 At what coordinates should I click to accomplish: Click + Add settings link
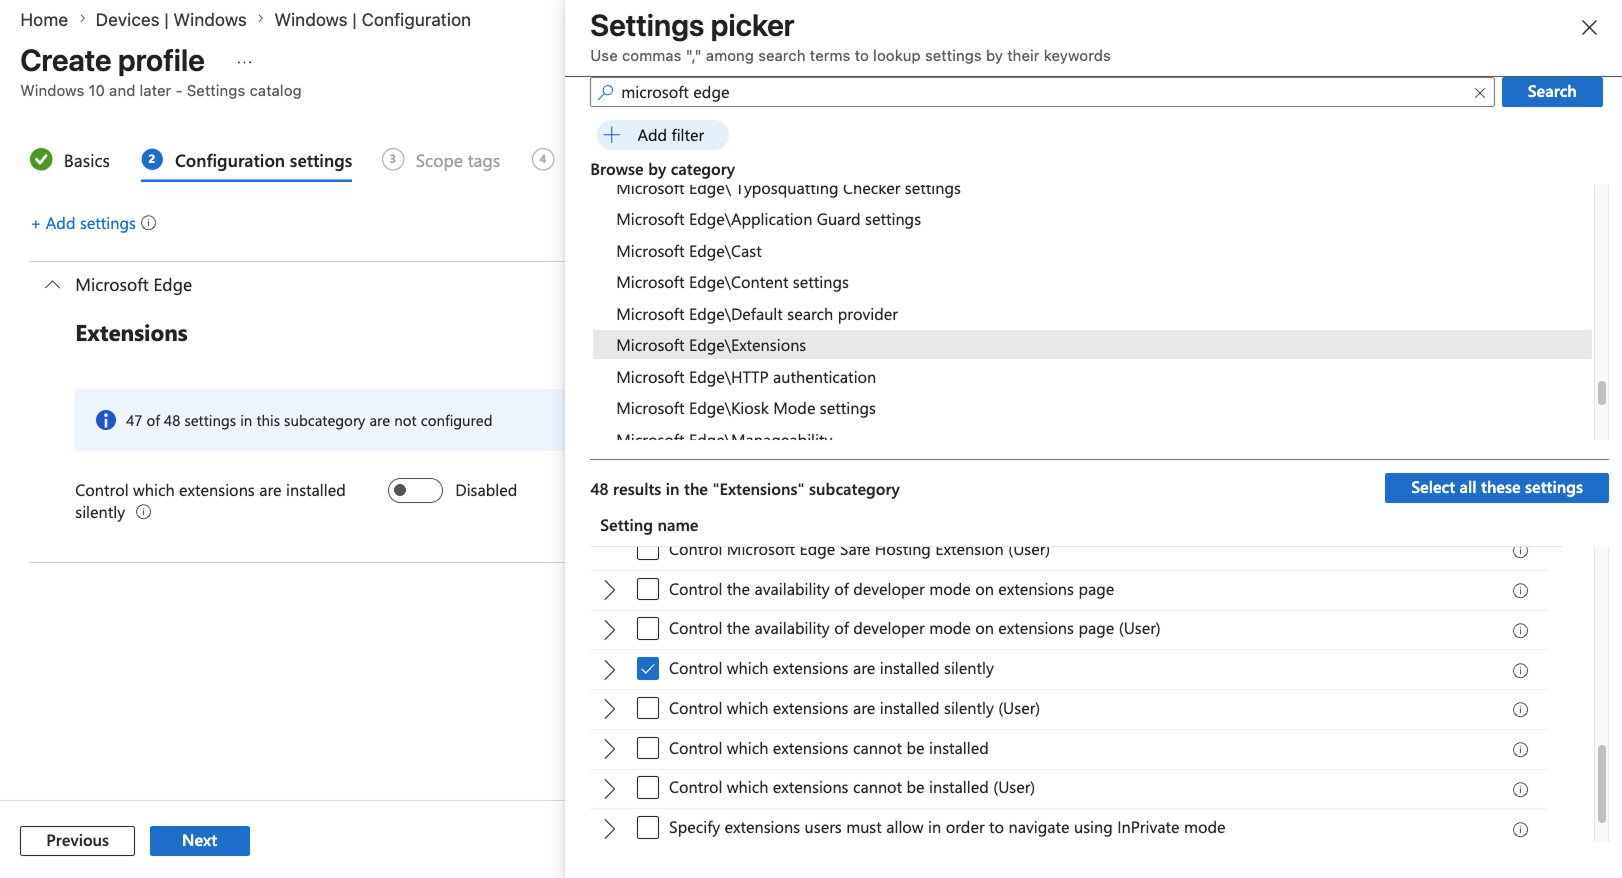tap(83, 223)
